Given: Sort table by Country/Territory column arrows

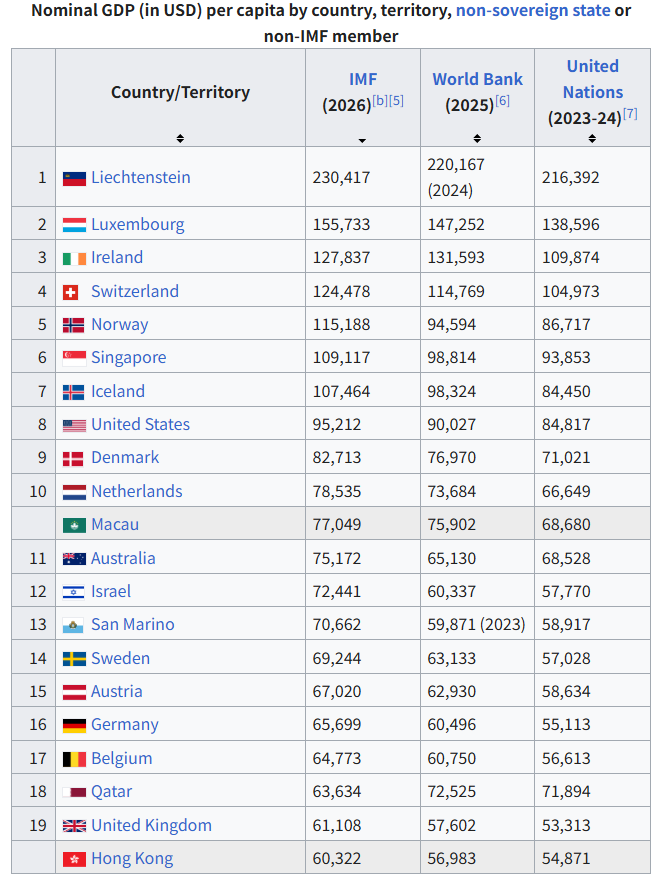Looking at the screenshot, I should pos(180,138).
